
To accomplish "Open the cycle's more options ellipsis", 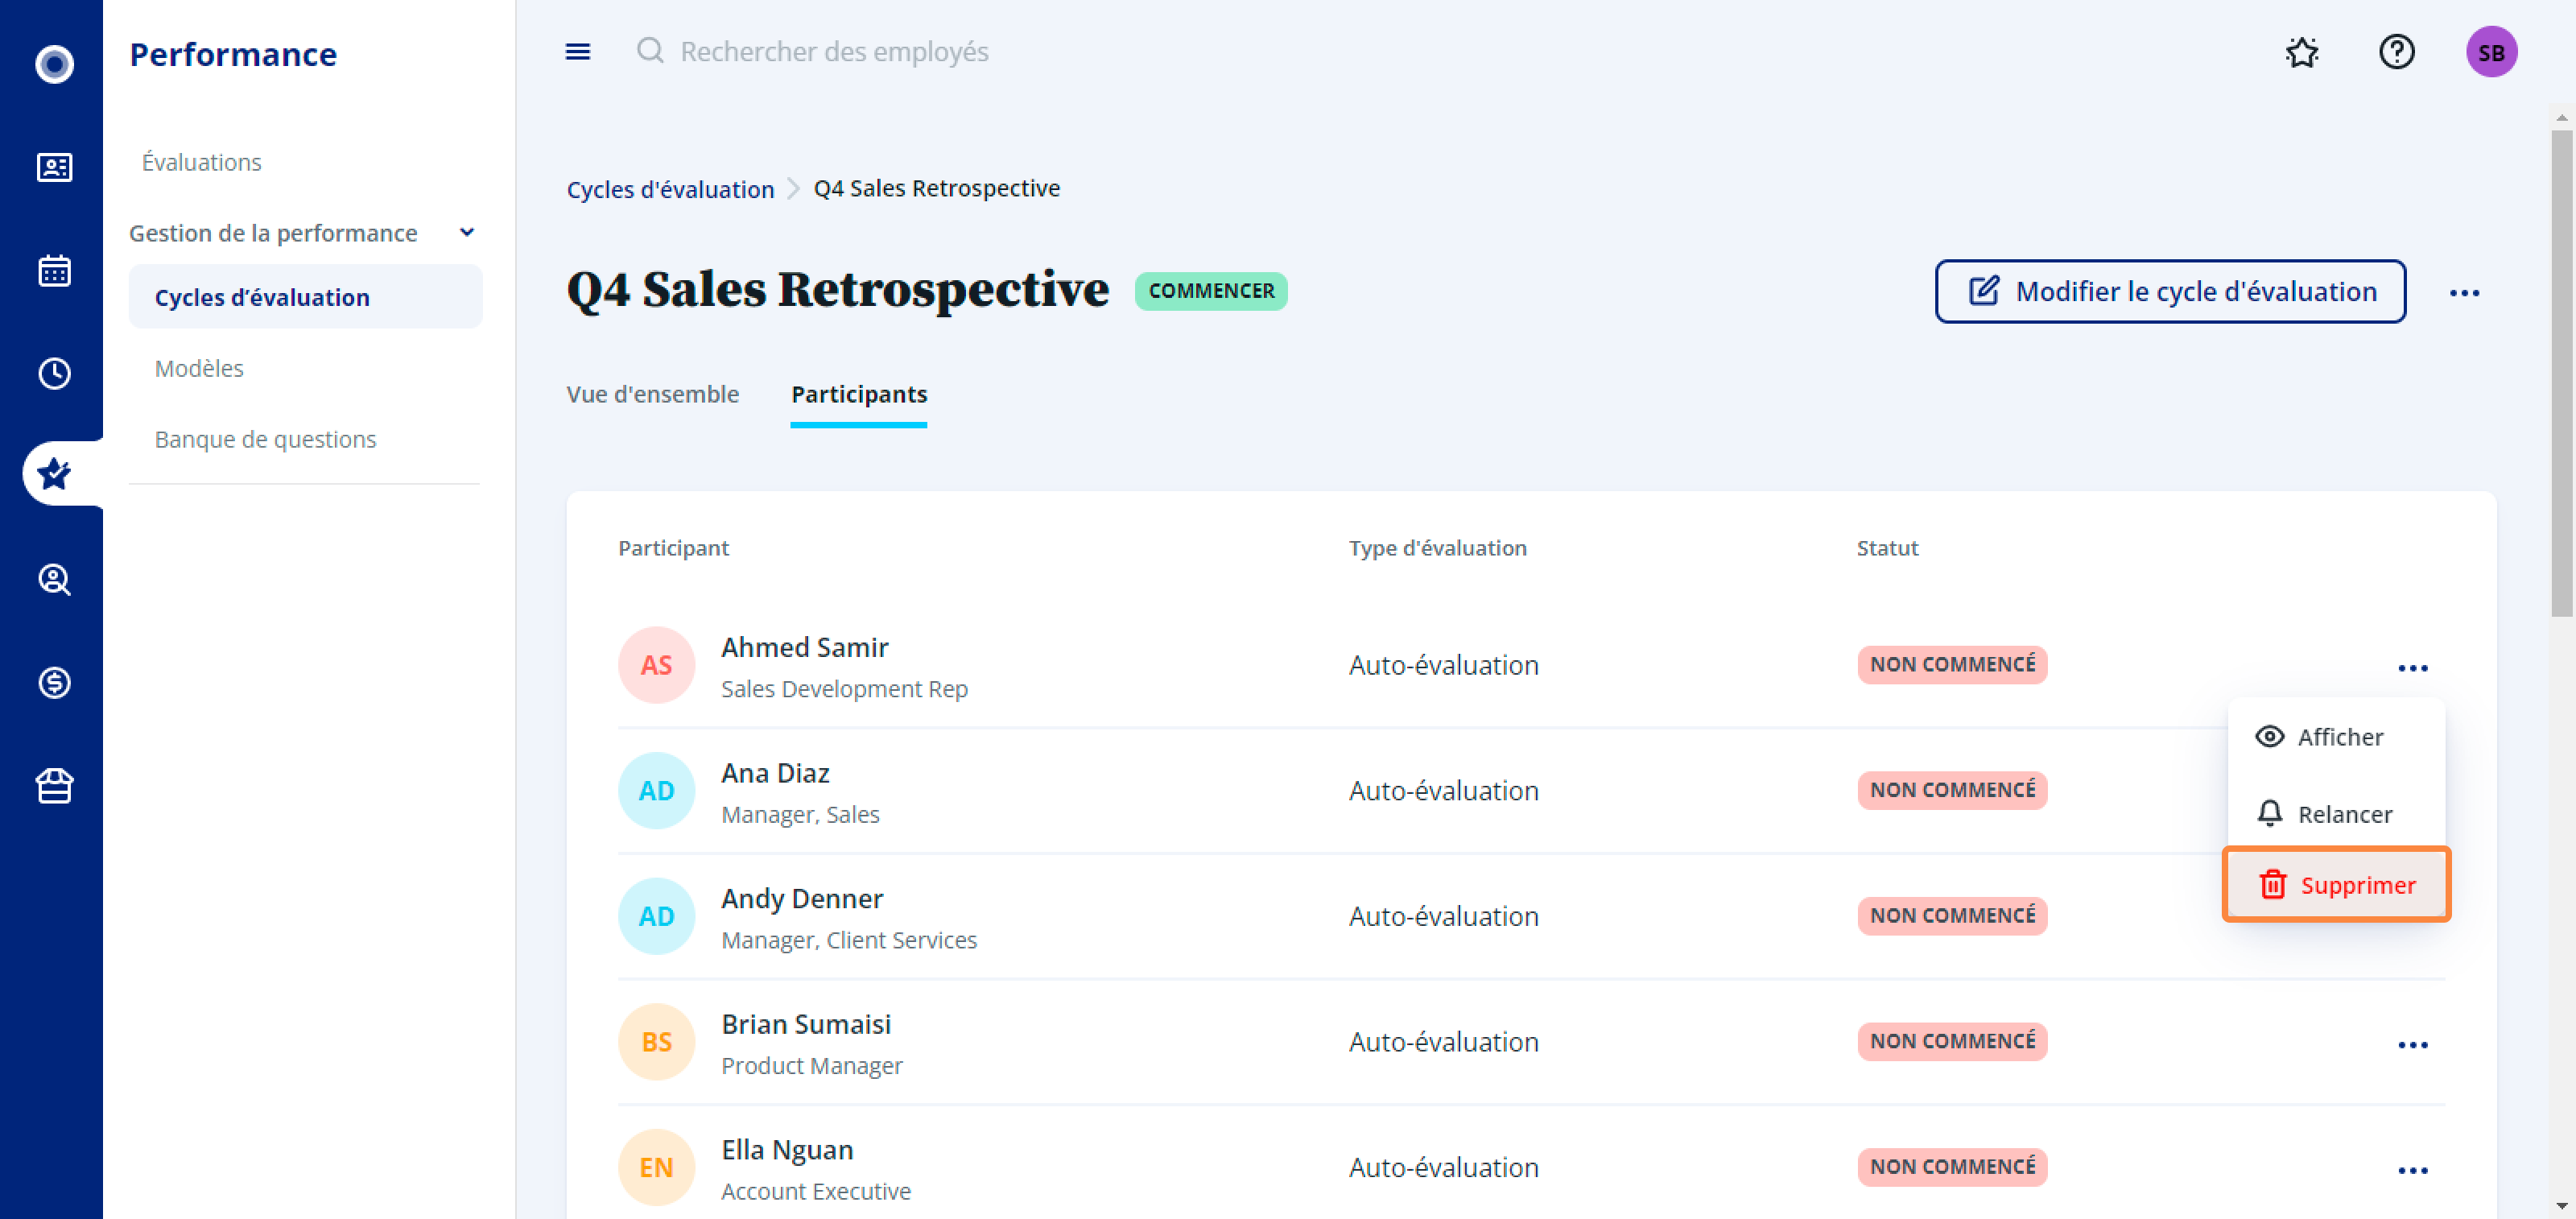I will tap(2464, 292).
